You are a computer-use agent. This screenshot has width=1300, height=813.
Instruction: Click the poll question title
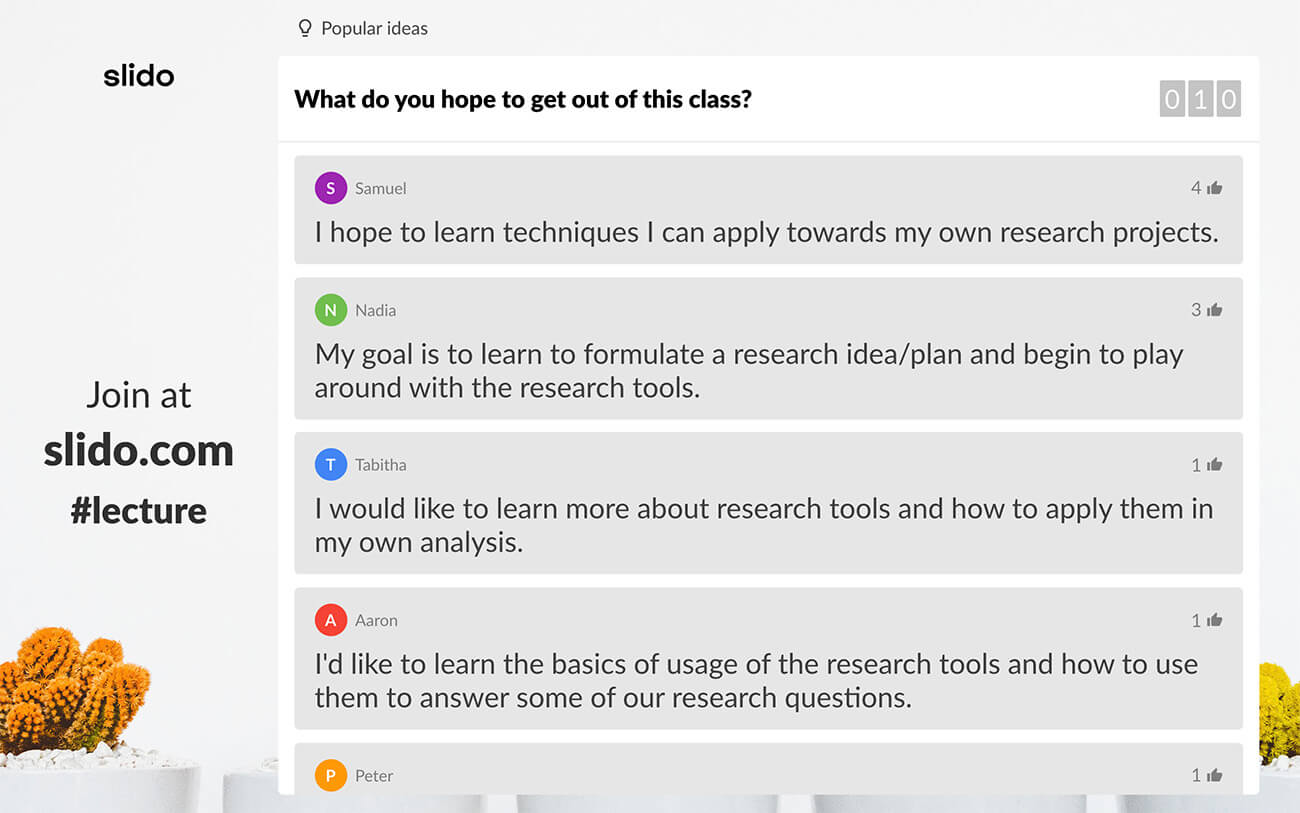point(523,99)
